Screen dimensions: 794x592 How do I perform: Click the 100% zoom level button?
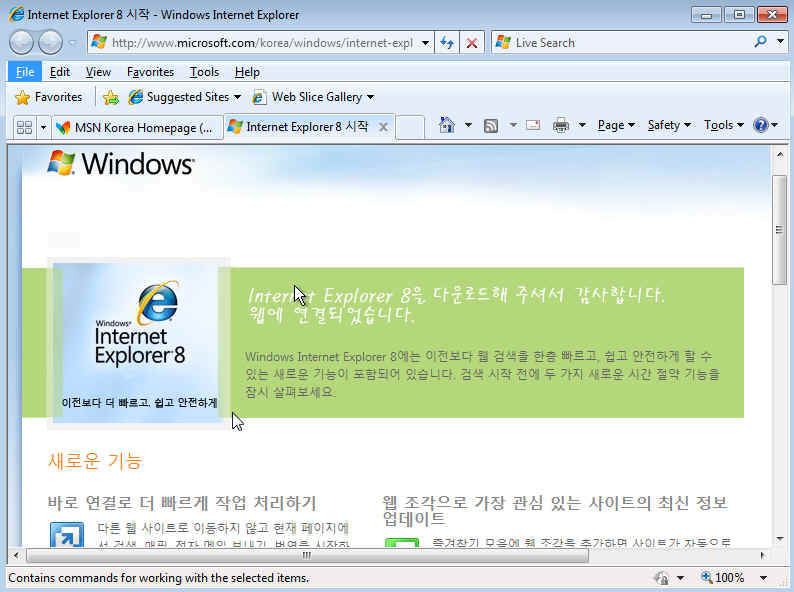click(x=723, y=578)
